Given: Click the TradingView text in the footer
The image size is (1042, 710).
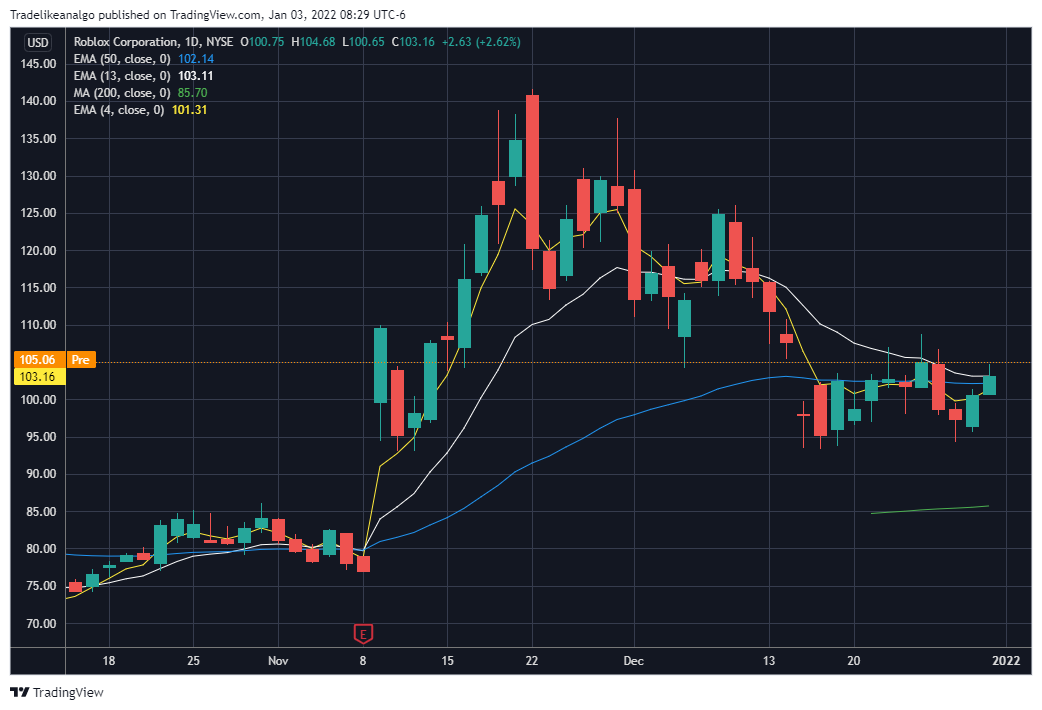Looking at the screenshot, I should pyautogui.click(x=68, y=693).
